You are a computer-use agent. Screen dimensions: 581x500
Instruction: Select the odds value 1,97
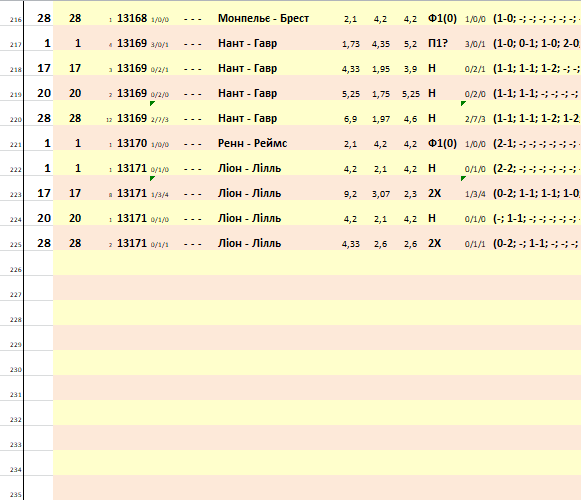381,119
